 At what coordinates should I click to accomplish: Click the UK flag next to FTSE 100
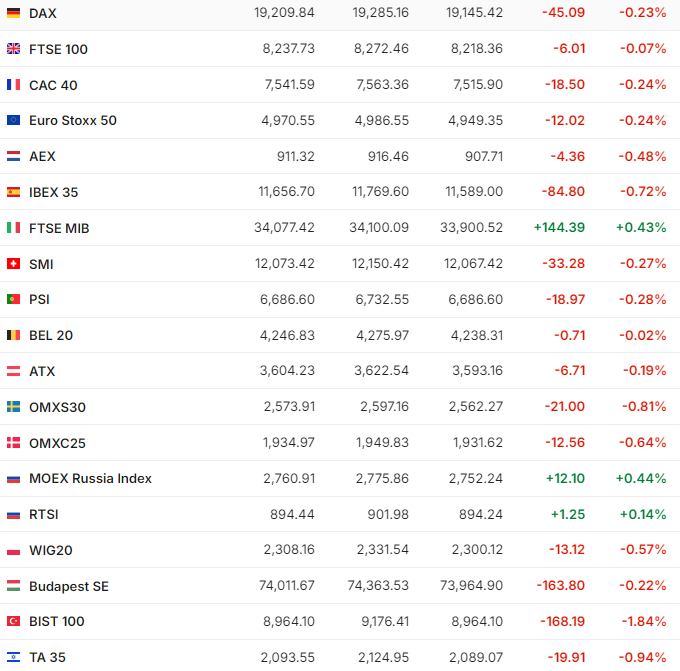pyautogui.click(x=13, y=49)
